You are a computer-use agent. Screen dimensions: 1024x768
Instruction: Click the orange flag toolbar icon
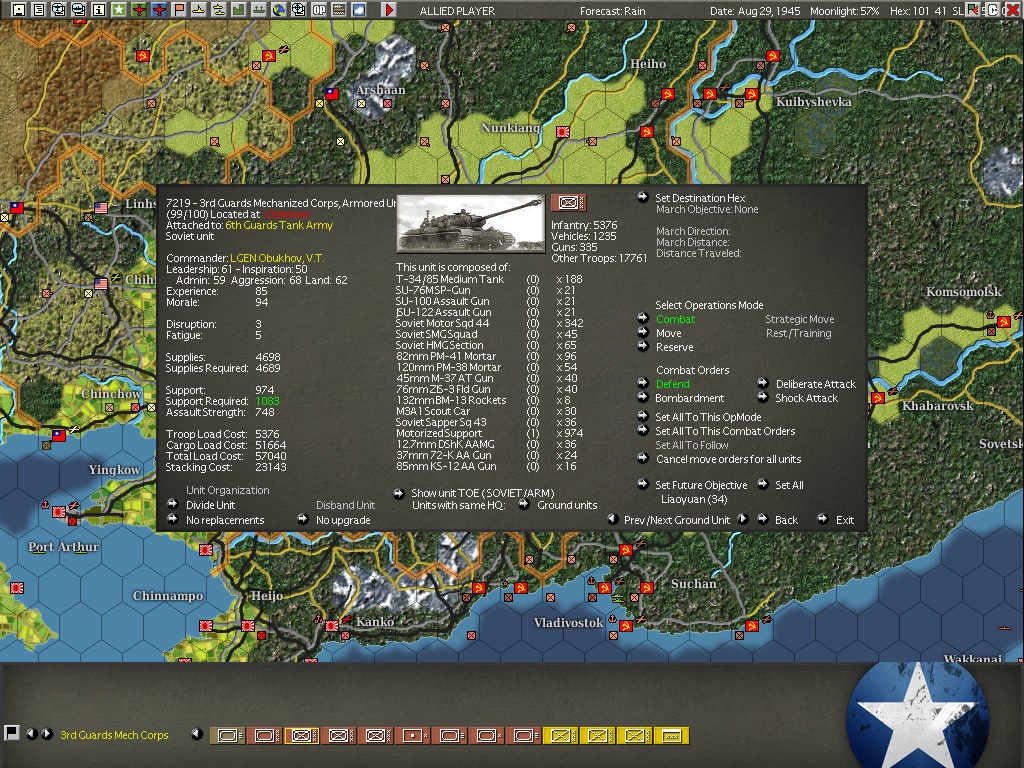pyautogui.click(x=179, y=10)
